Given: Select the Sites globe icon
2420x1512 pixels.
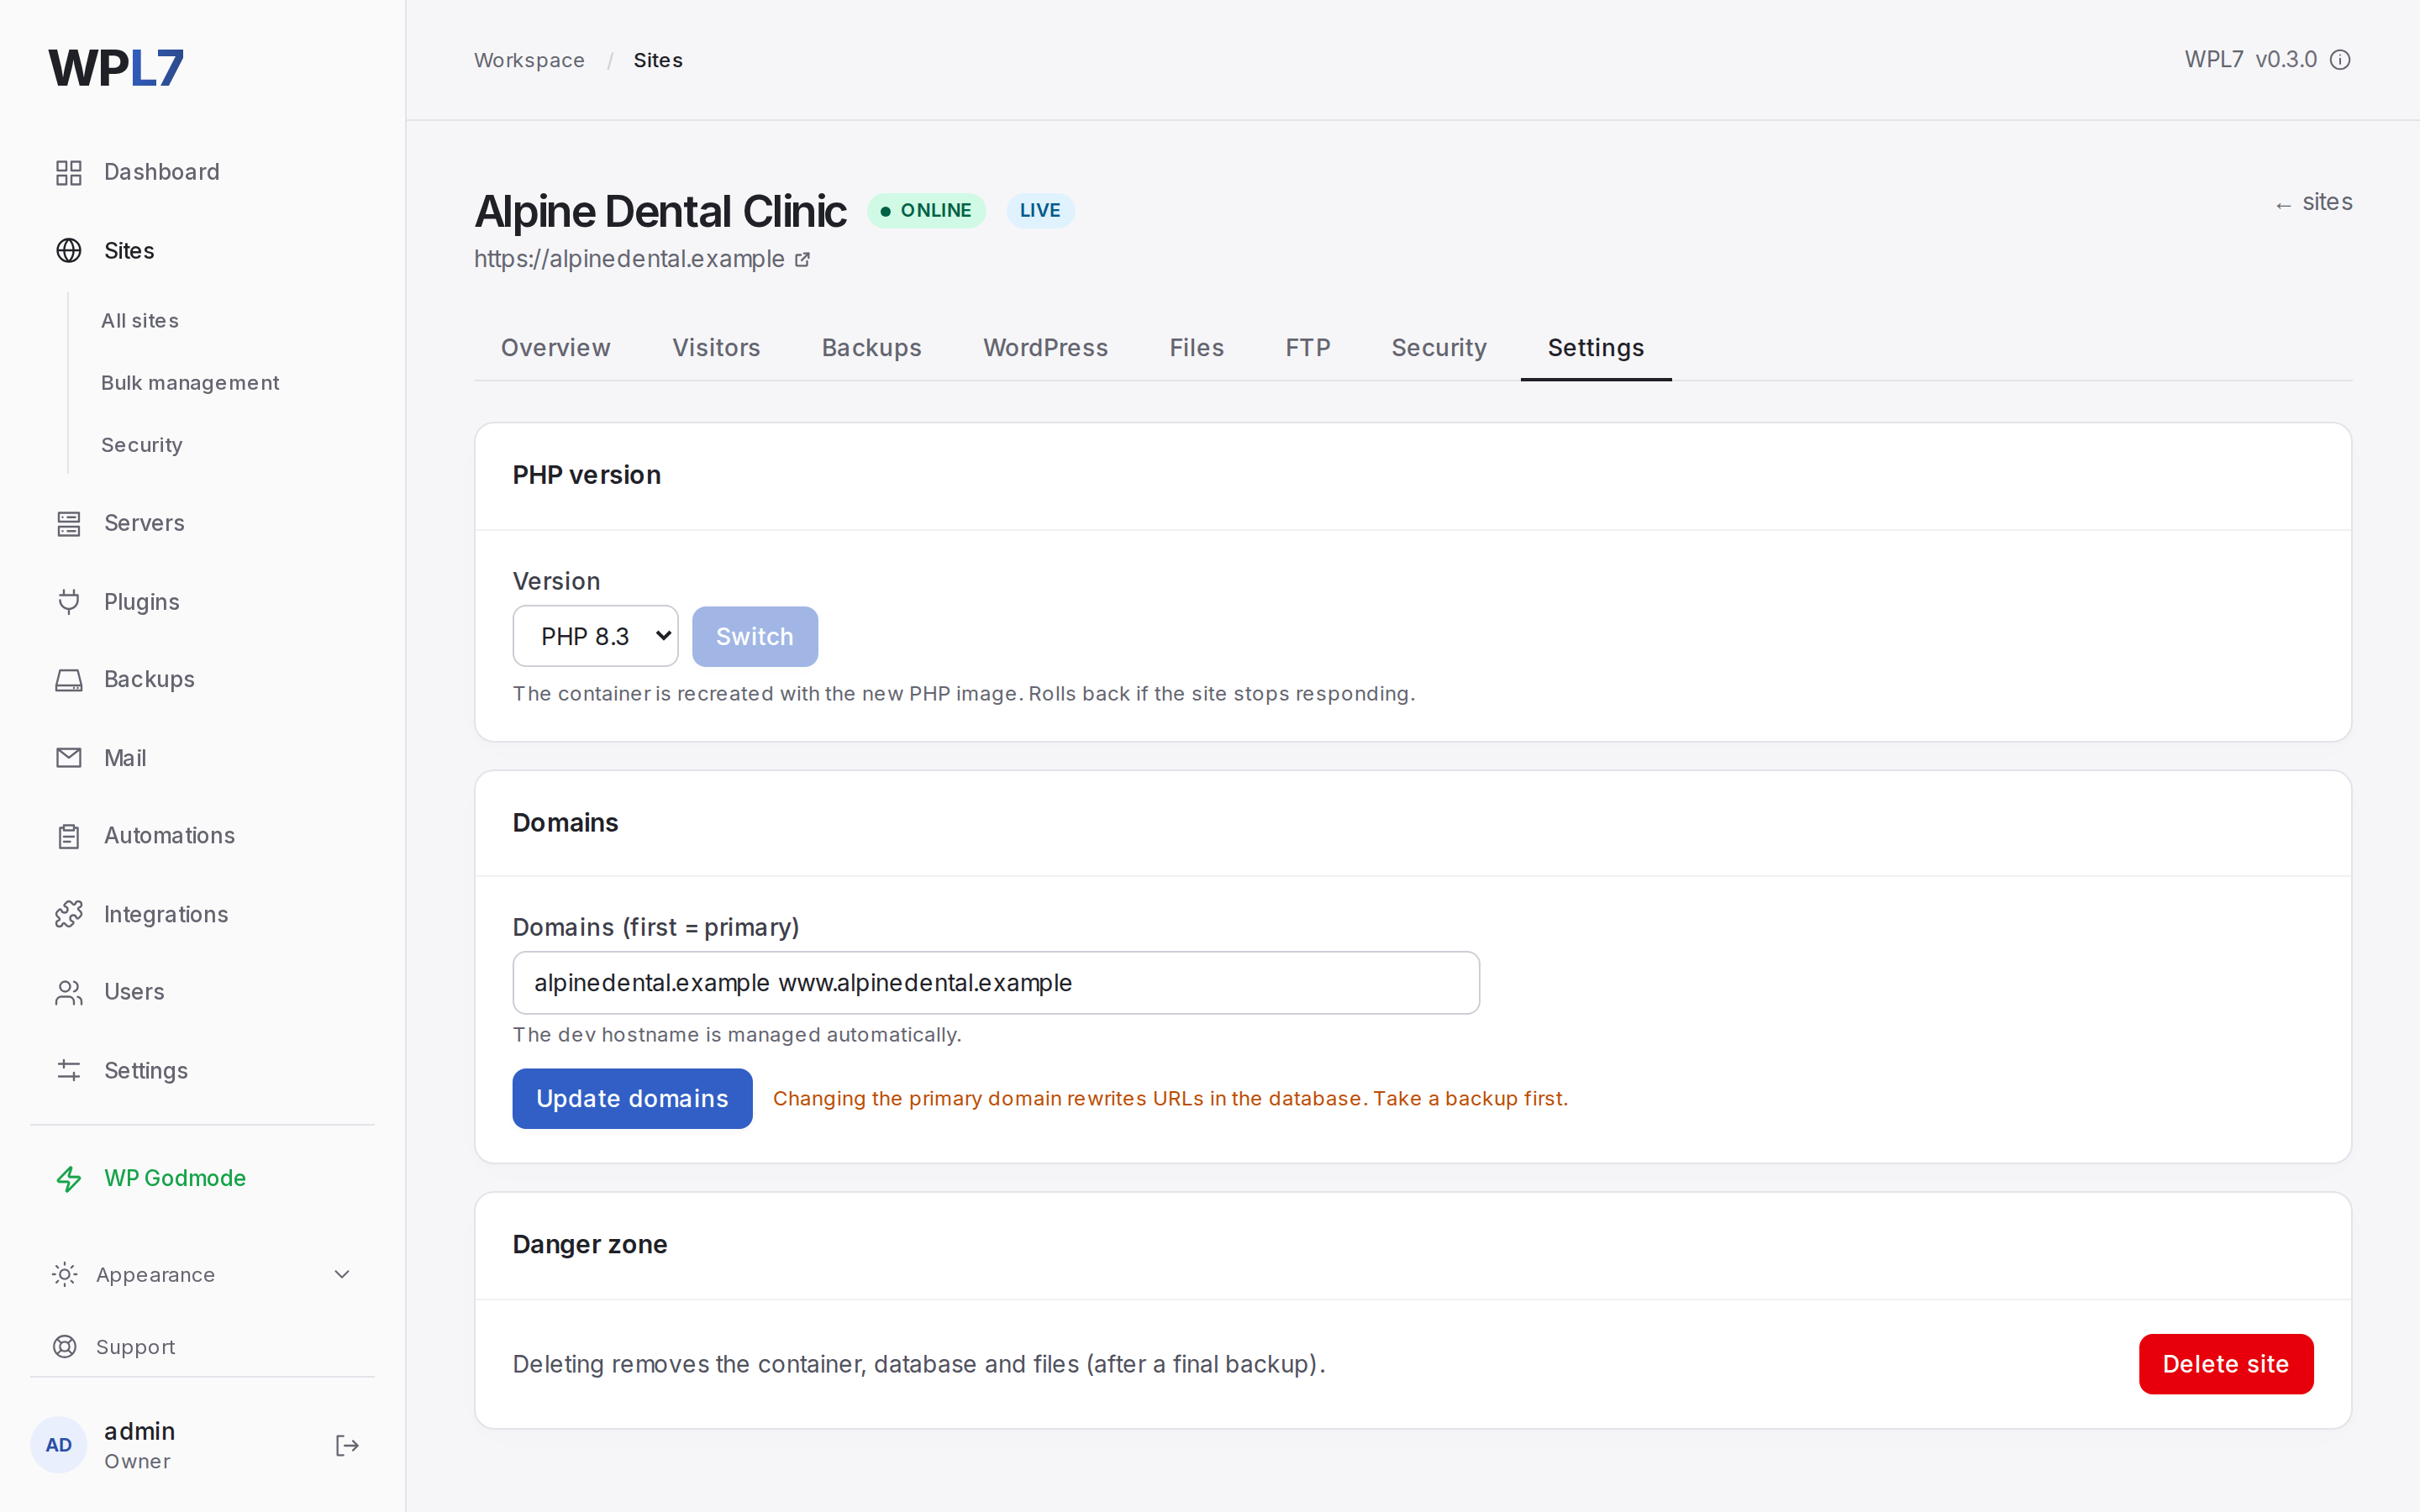Looking at the screenshot, I should tap(68, 250).
